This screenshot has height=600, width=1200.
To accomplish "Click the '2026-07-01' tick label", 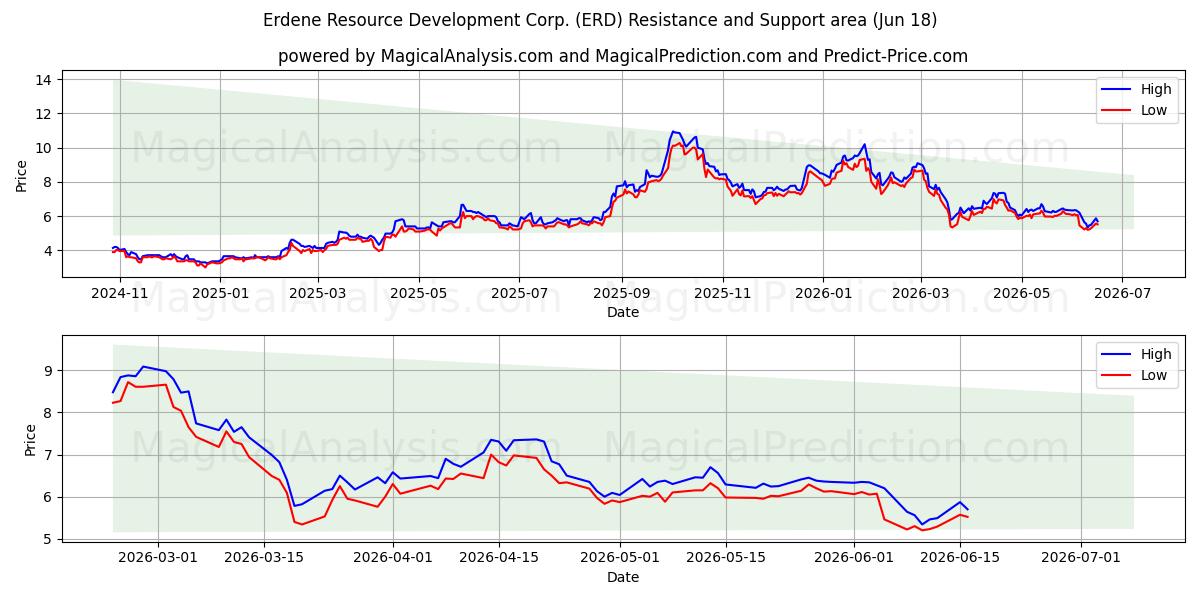I will click(1081, 558).
